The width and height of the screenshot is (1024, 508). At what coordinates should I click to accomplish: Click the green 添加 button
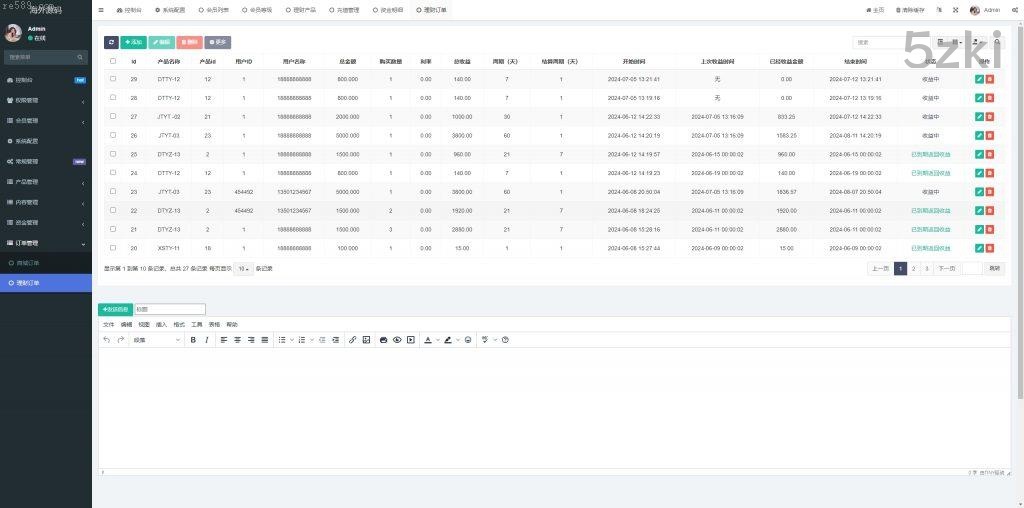coord(133,42)
